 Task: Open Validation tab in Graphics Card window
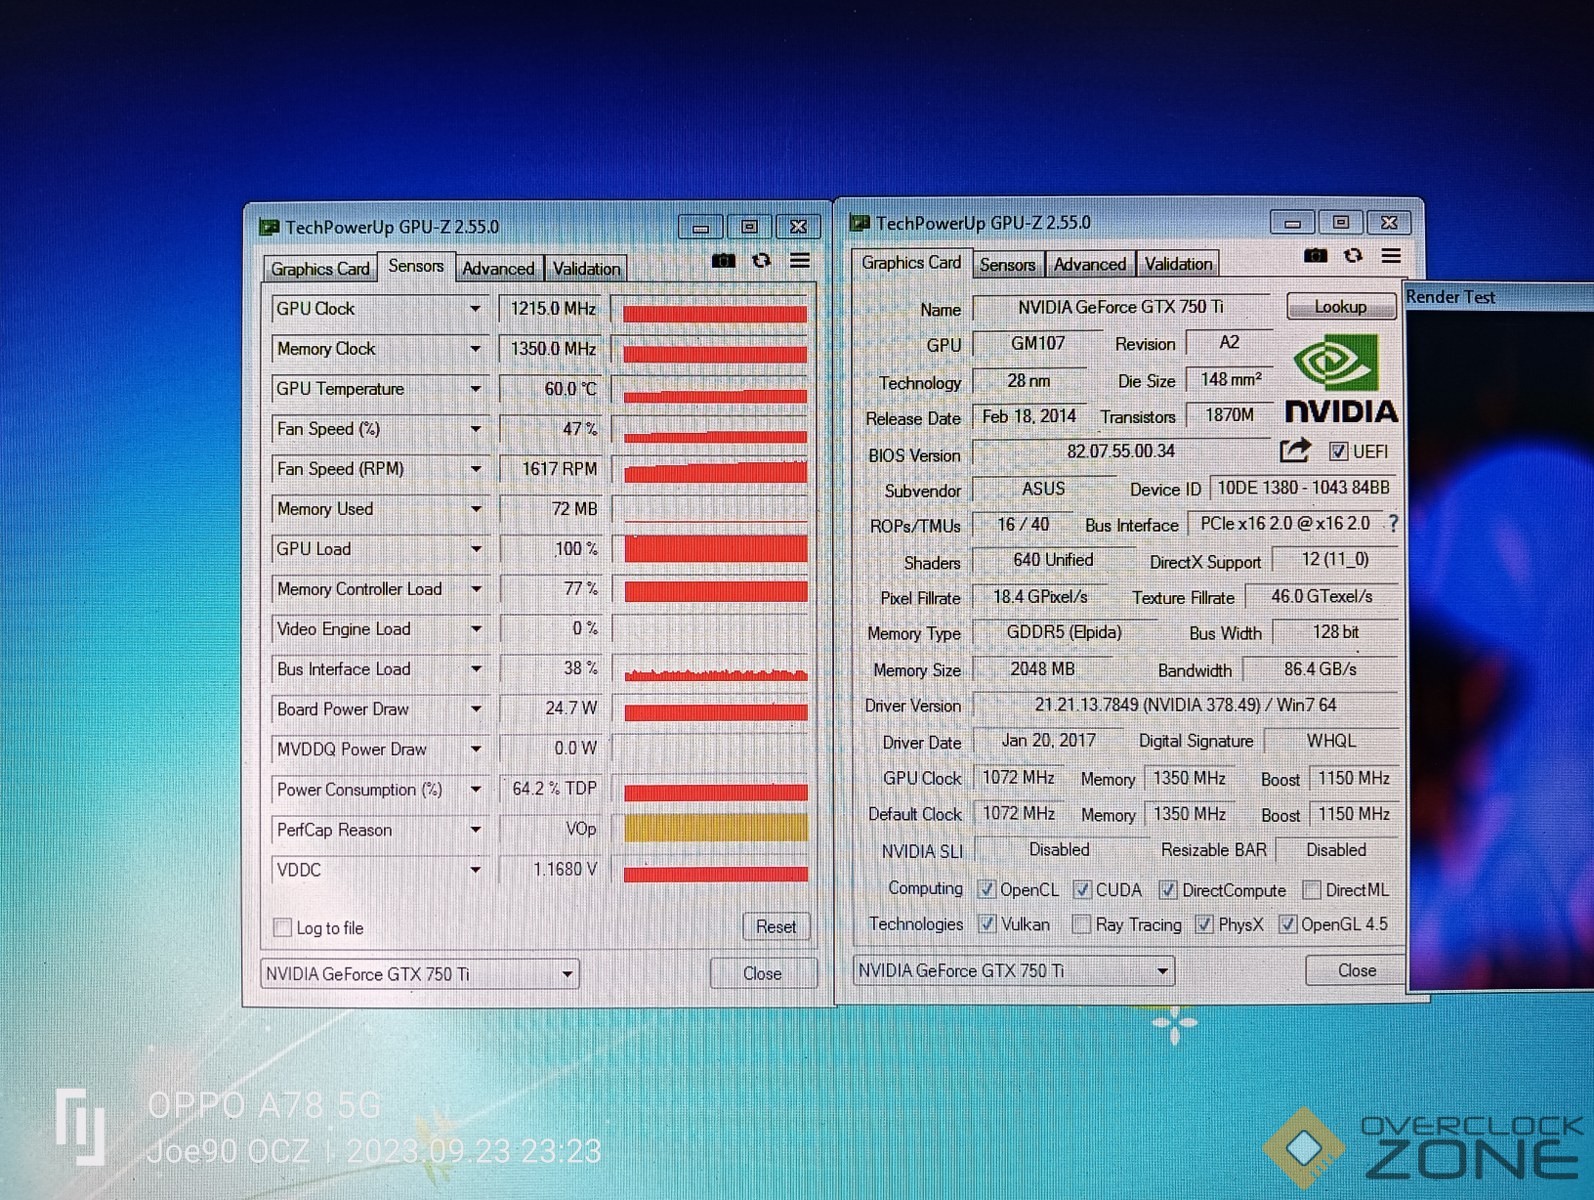click(x=1178, y=264)
